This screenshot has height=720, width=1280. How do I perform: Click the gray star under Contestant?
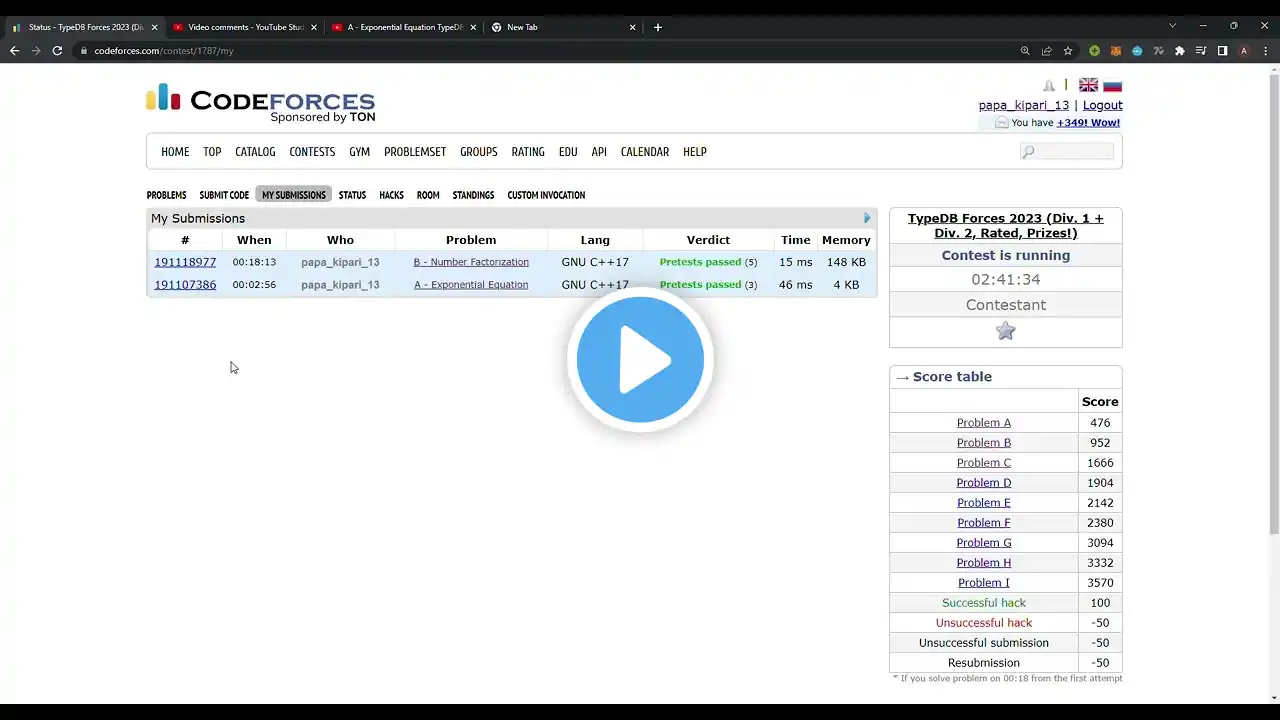(x=1006, y=331)
